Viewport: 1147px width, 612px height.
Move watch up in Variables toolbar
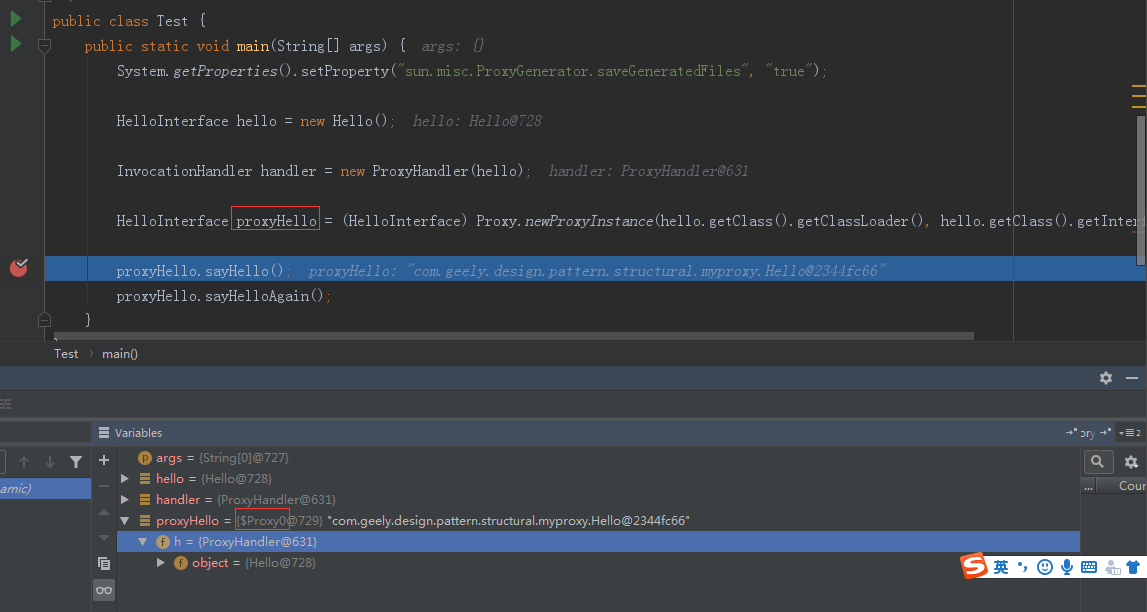104,512
